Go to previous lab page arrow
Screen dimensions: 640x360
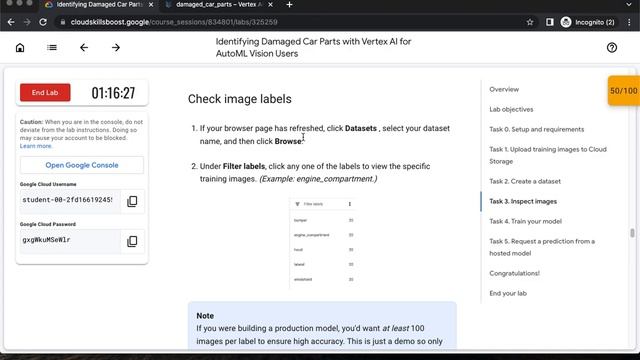[x=84, y=48]
